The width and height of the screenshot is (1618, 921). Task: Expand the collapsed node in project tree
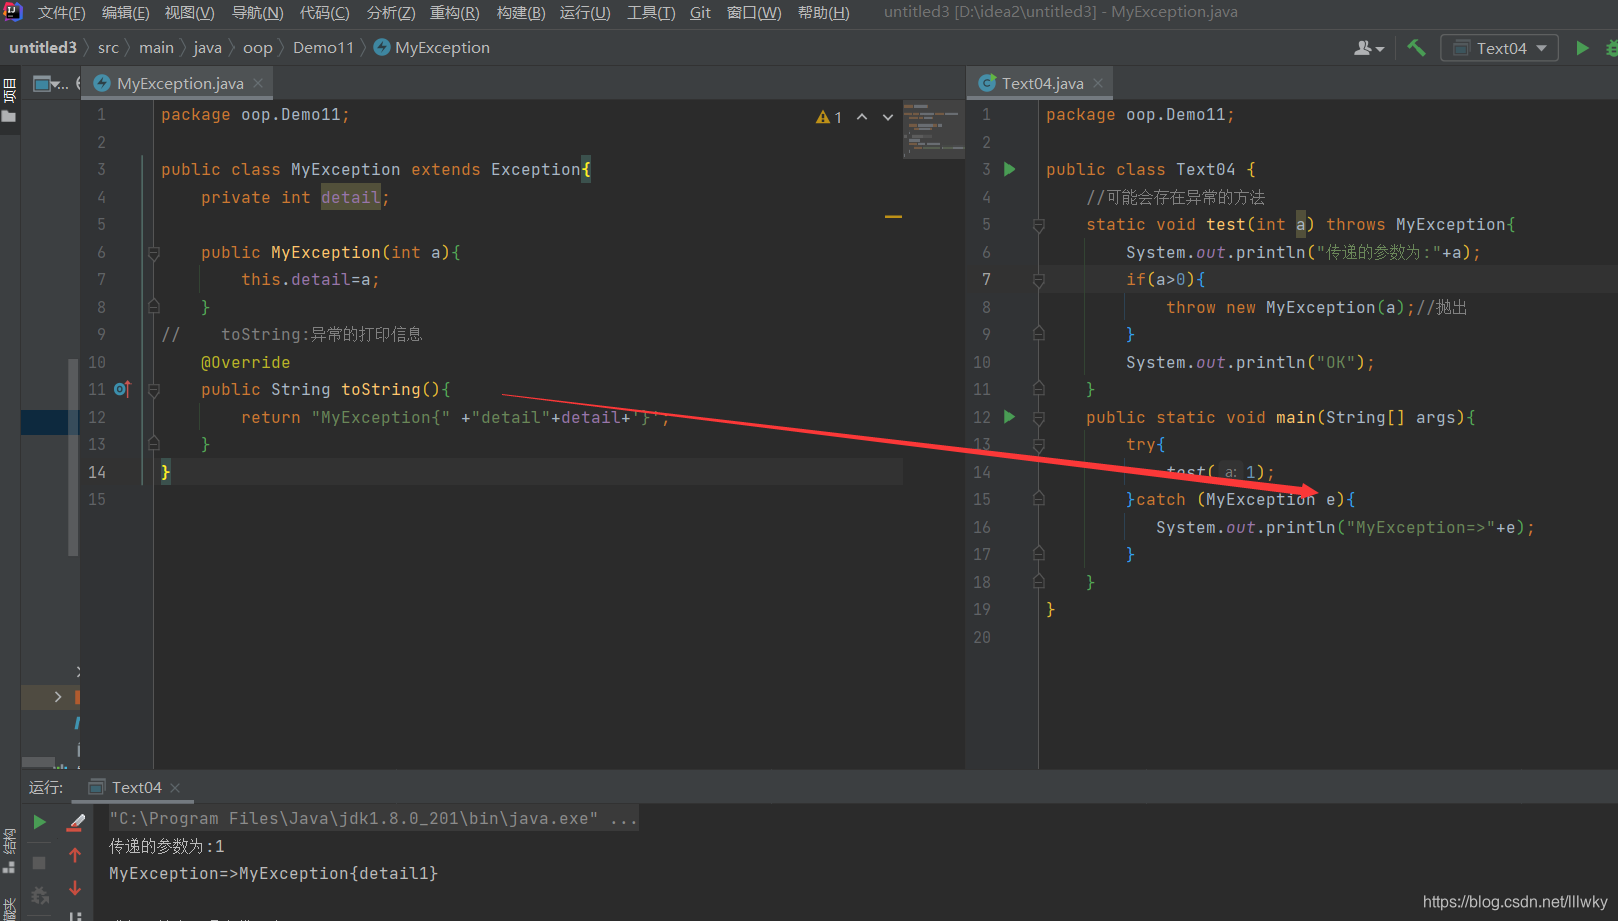58,696
